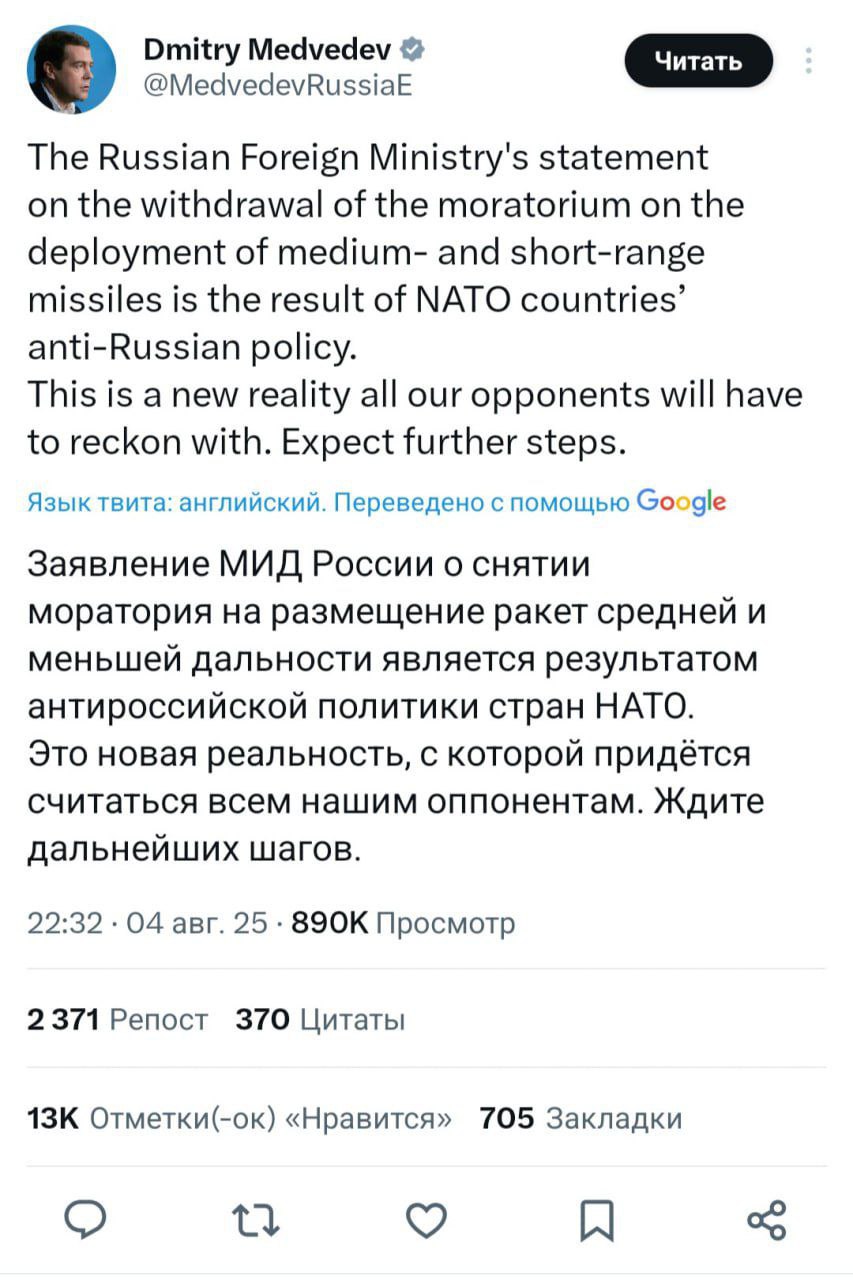This screenshot has width=853, height=1280.
Task: Click the 890K Просмотр view count
Action: (402, 923)
